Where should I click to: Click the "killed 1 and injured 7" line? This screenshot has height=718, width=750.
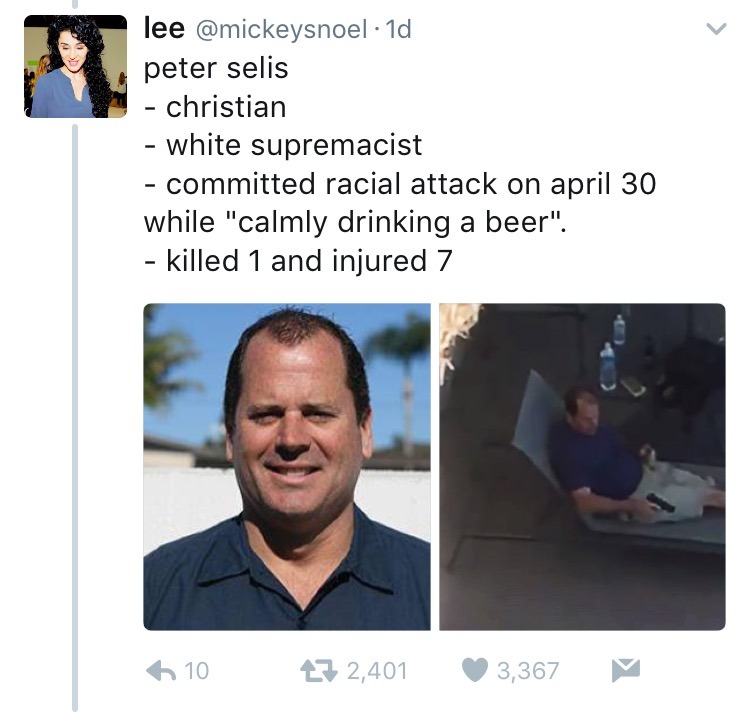click(298, 261)
